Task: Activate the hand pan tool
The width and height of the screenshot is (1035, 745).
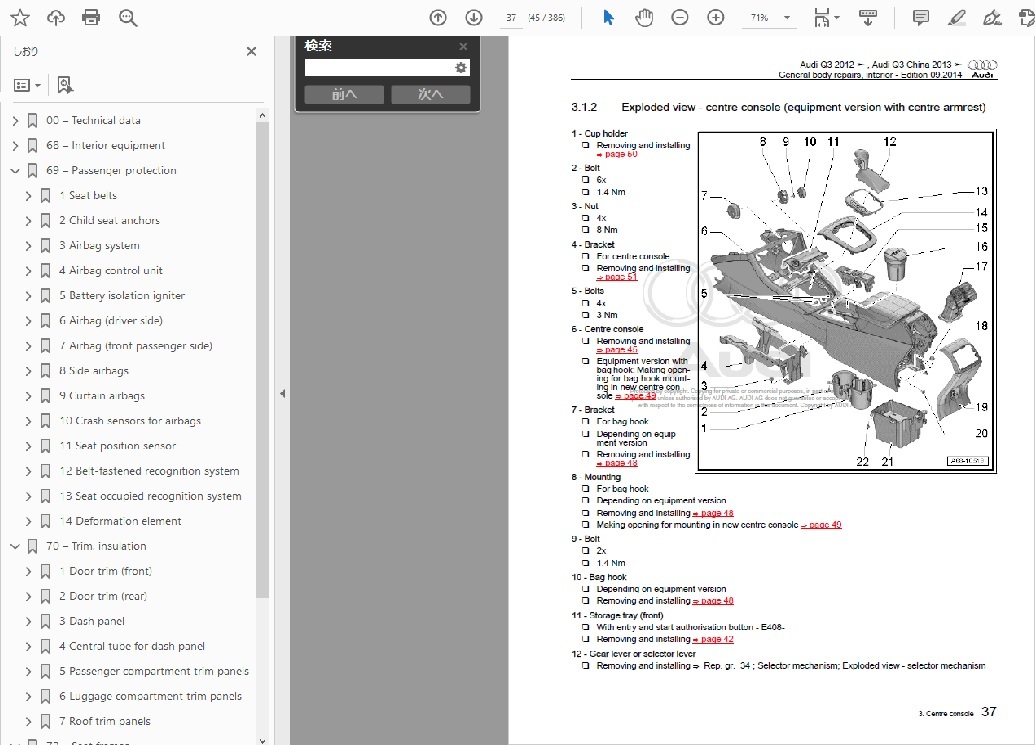Action: tap(644, 18)
